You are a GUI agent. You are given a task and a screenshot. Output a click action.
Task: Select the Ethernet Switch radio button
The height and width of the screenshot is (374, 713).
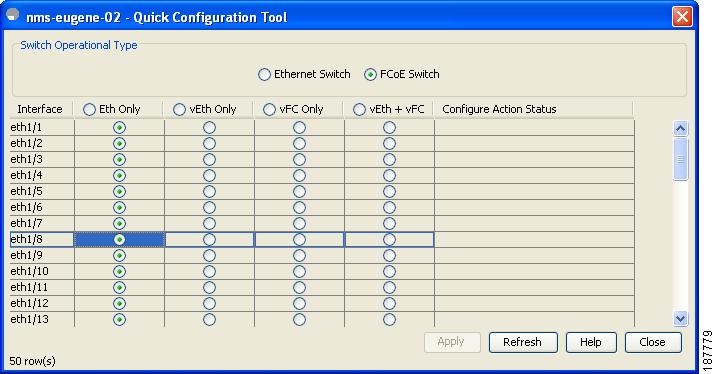(264, 74)
